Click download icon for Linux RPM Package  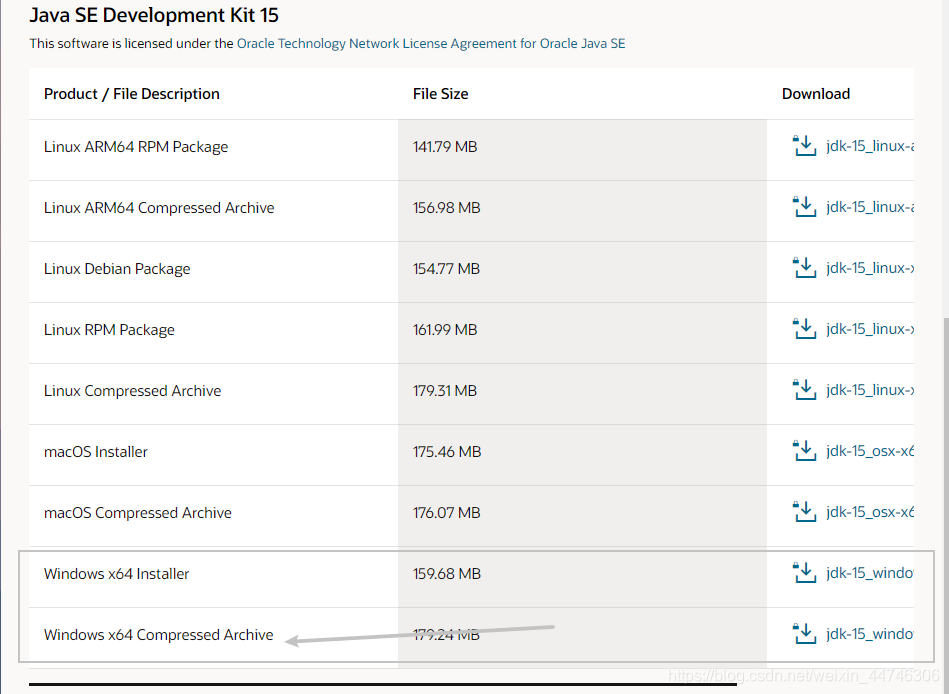pyautogui.click(x=804, y=330)
